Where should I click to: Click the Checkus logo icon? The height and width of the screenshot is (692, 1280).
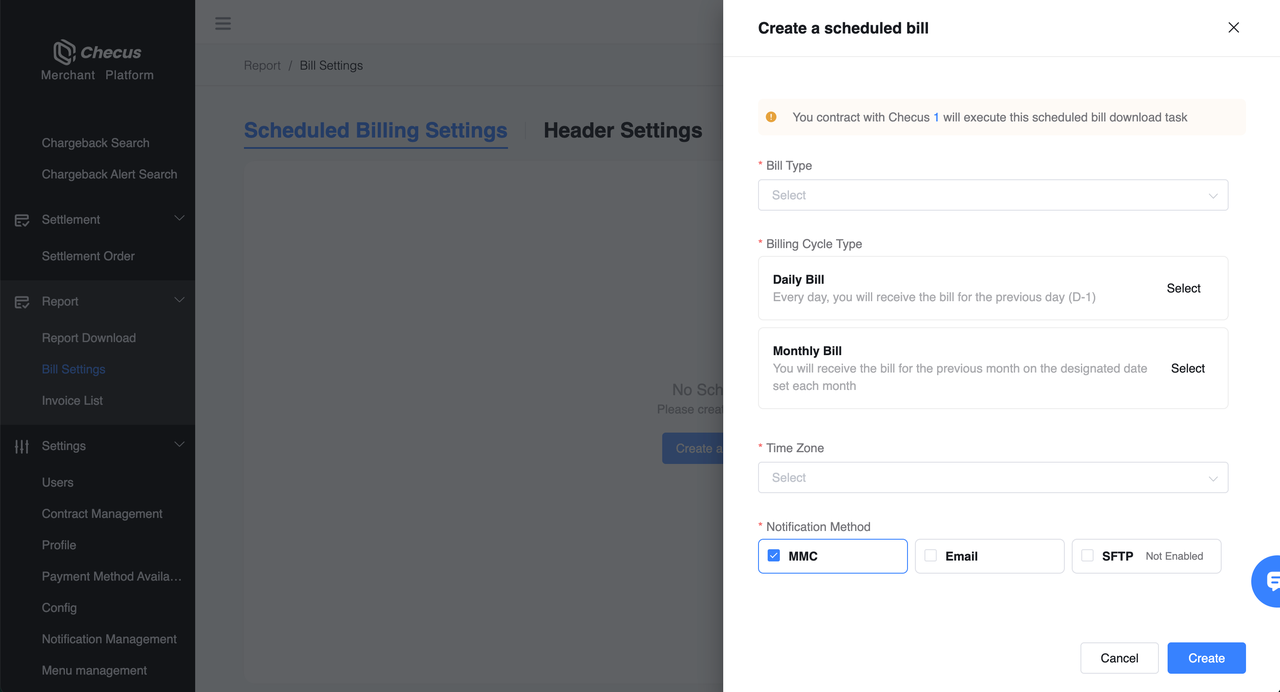point(65,52)
